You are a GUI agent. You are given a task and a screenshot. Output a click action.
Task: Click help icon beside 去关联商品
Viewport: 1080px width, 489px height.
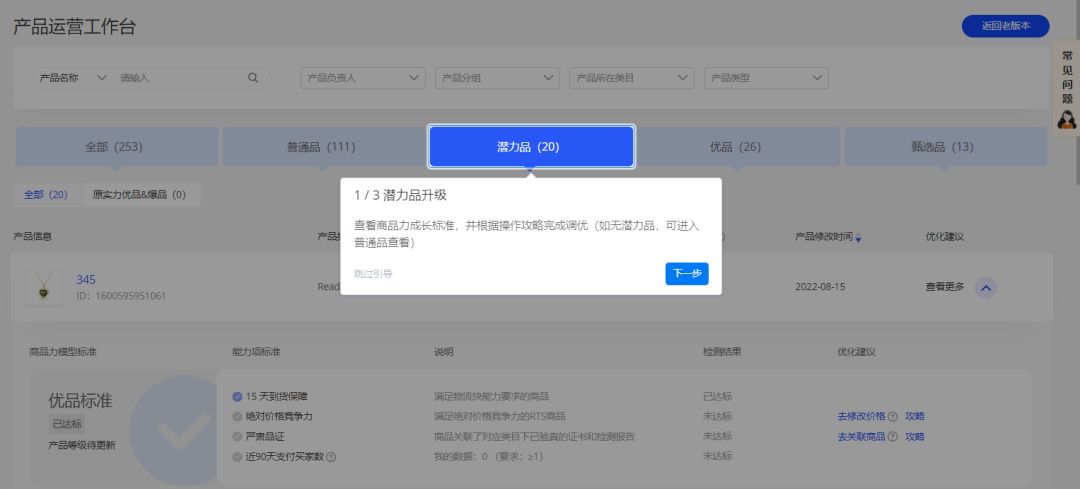click(x=893, y=437)
